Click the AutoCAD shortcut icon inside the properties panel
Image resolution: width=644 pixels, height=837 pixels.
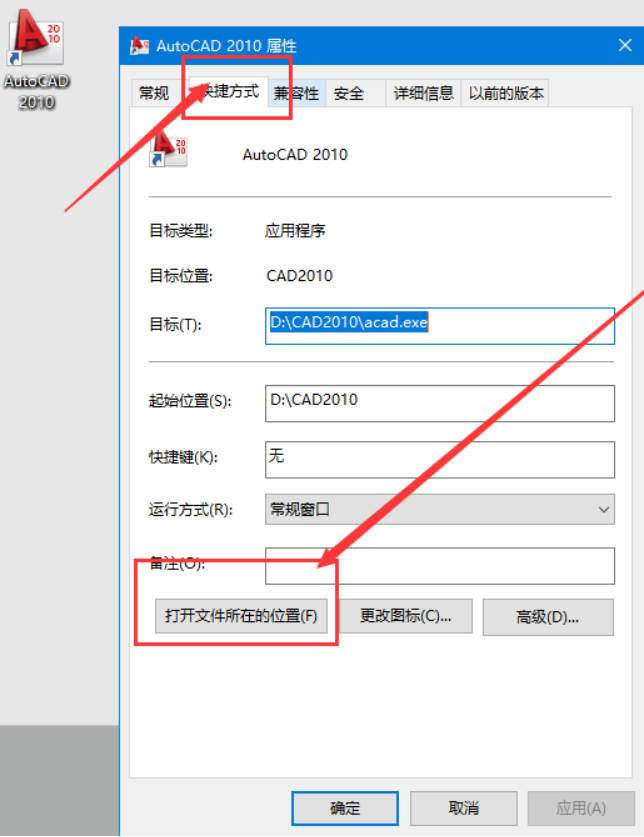pos(168,148)
